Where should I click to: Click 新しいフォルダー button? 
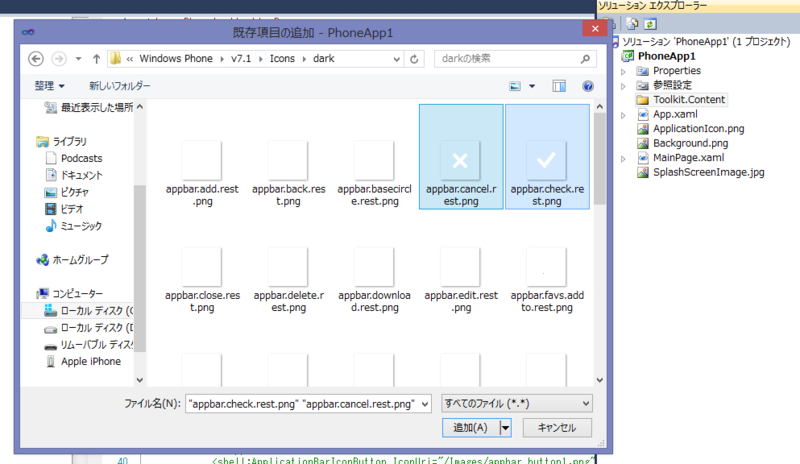pos(119,86)
